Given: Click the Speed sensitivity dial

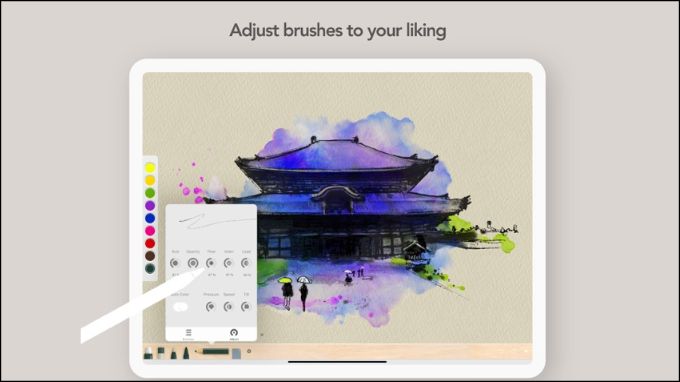Looking at the screenshot, I should point(229,307).
